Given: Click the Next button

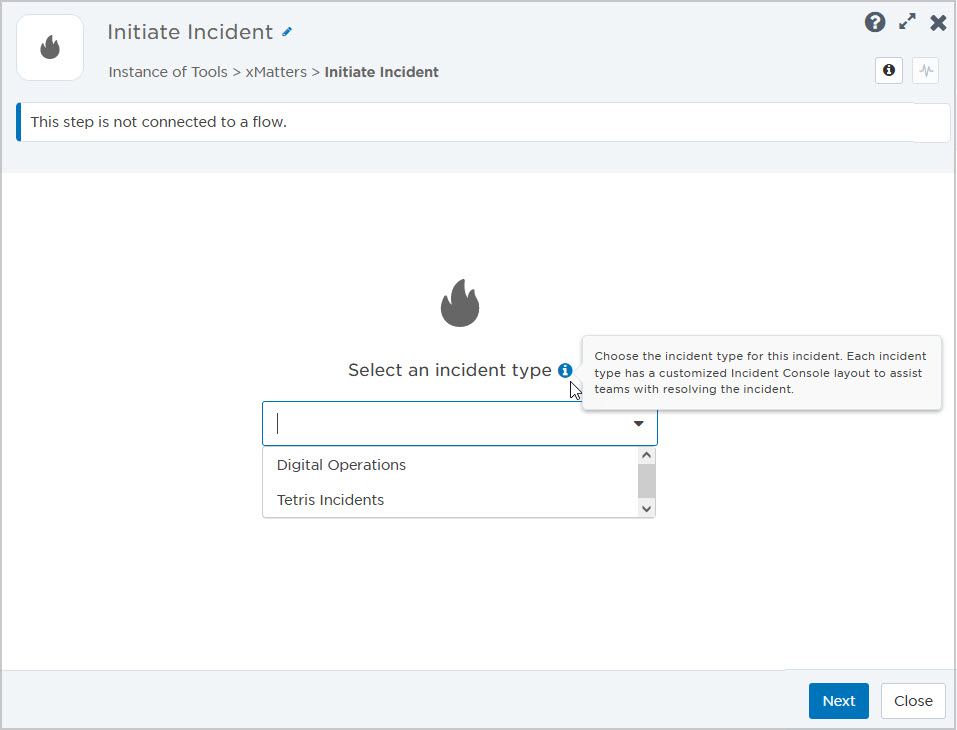Looking at the screenshot, I should click(x=839, y=701).
